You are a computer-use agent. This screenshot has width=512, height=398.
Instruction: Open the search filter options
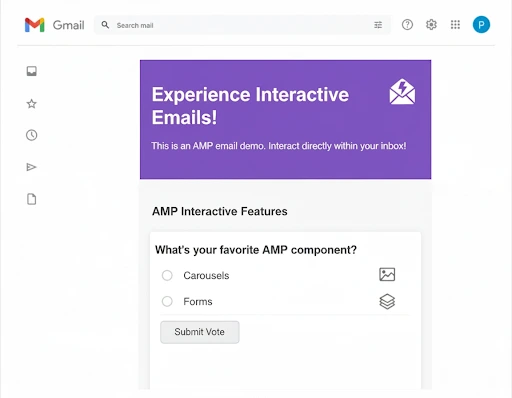(x=378, y=25)
